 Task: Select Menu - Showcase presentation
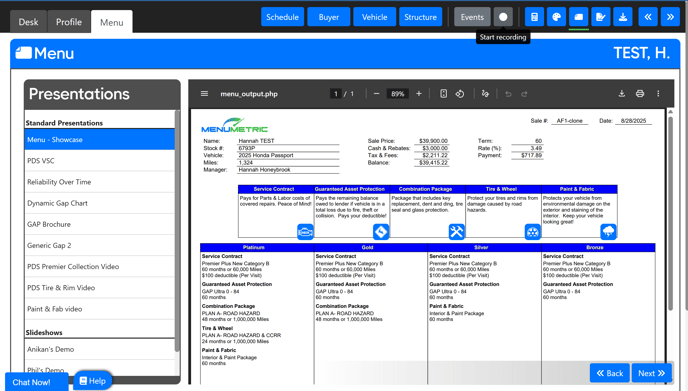click(100, 140)
